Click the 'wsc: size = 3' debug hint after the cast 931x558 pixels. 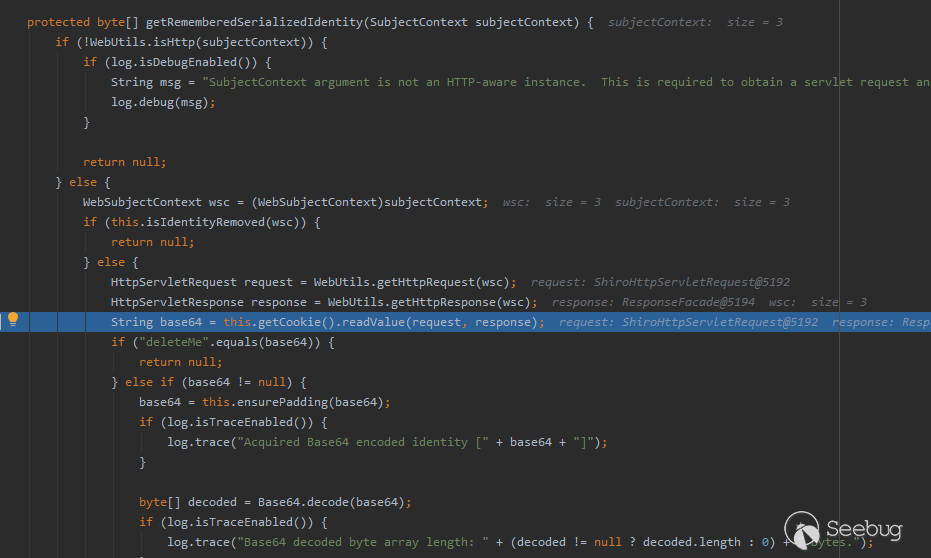click(552, 202)
